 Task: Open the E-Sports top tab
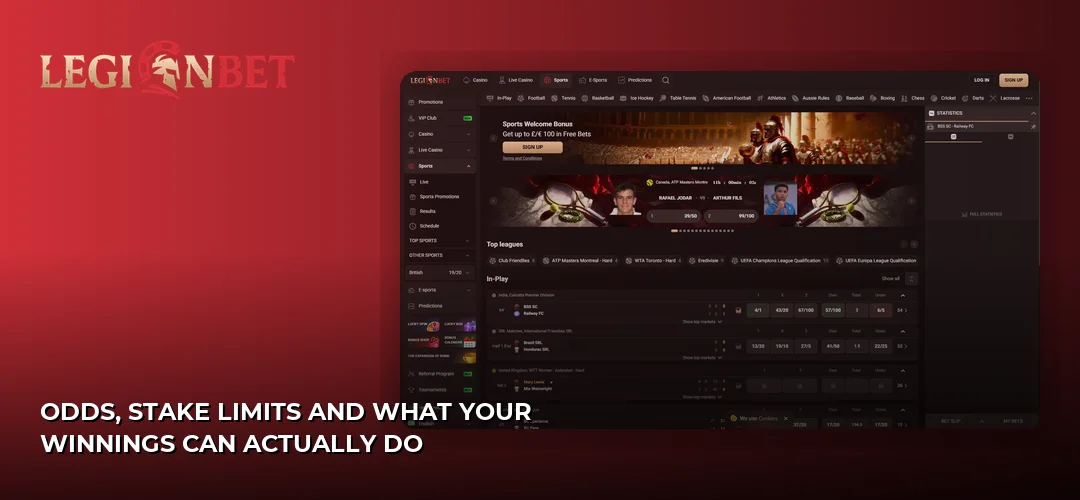593,80
